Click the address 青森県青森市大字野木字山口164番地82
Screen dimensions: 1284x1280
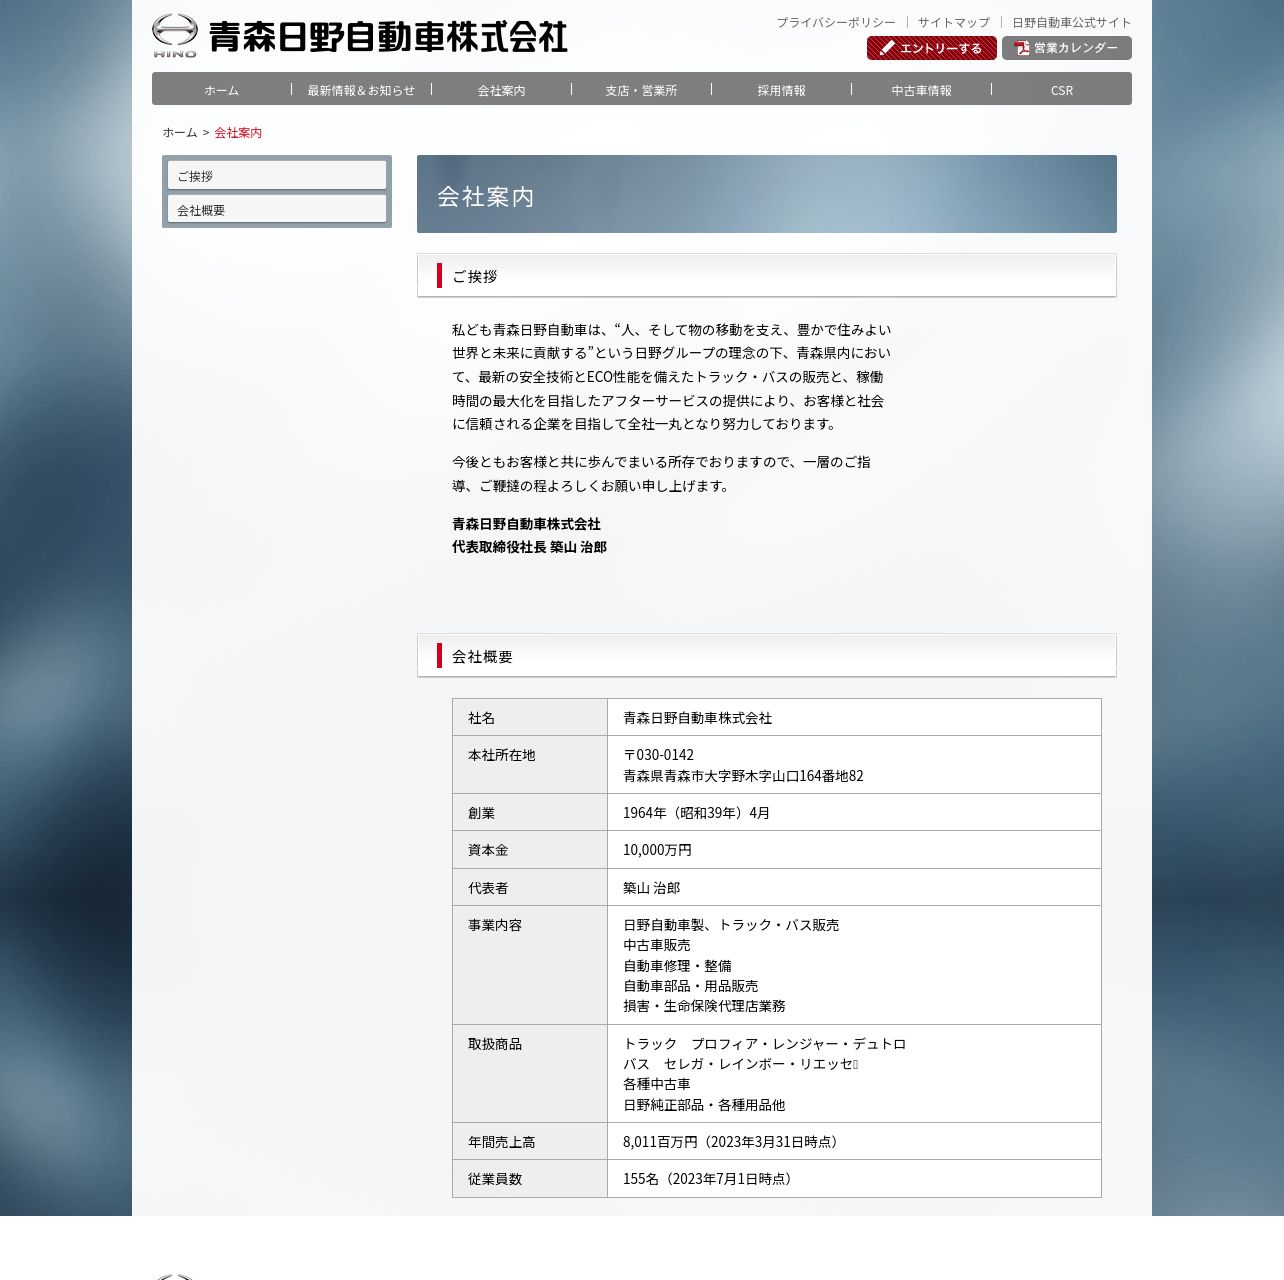[x=743, y=776]
